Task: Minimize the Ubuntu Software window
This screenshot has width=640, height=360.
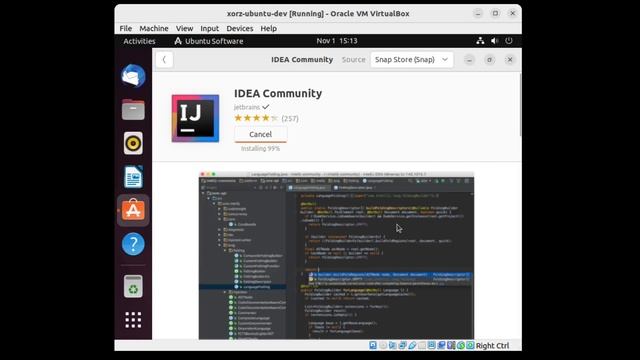Action: click(469, 60)
